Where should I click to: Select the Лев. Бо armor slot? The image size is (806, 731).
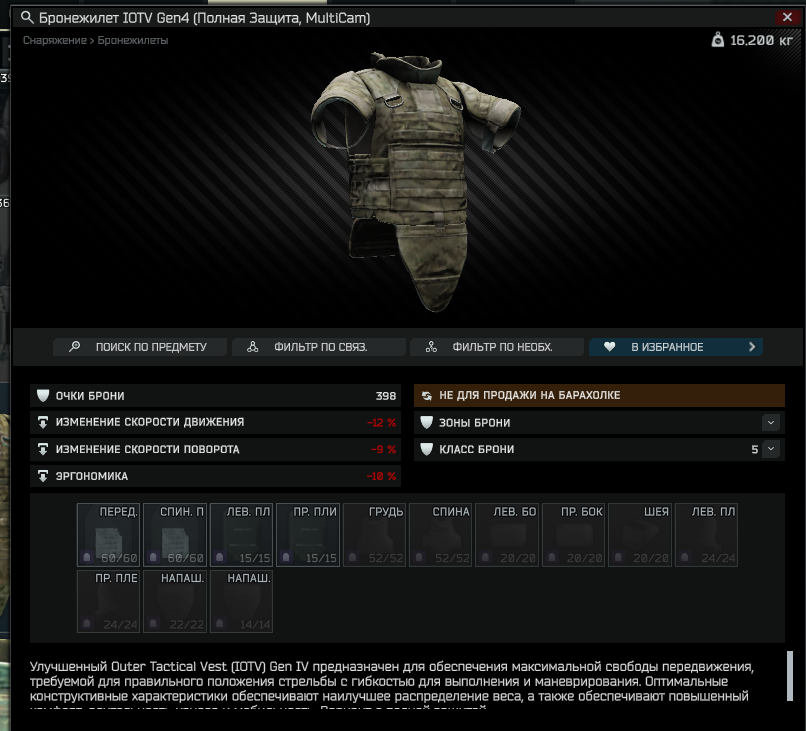(x=507, y=535)
